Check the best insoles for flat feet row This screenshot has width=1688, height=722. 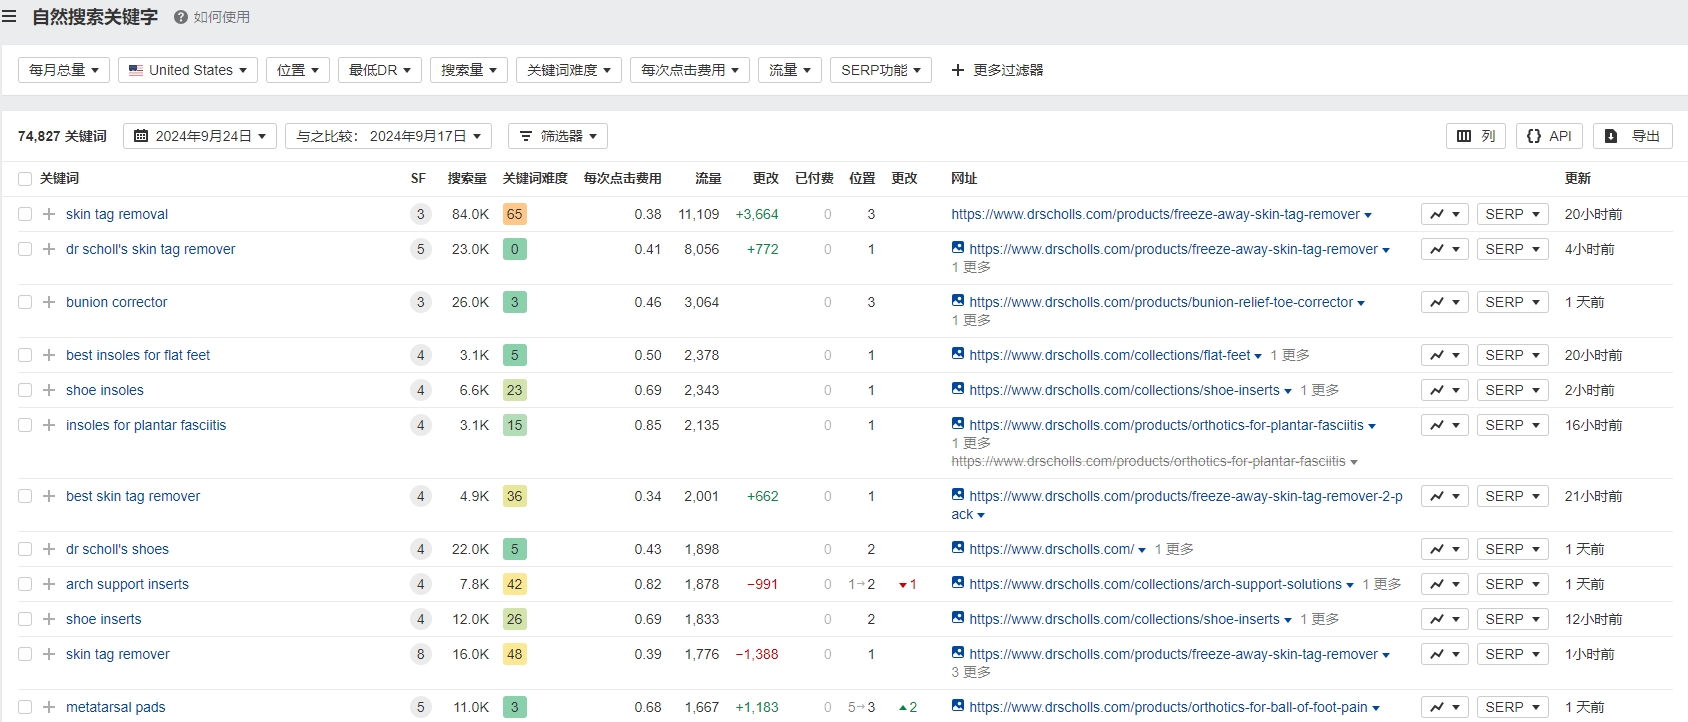click(x=25, y=355)
